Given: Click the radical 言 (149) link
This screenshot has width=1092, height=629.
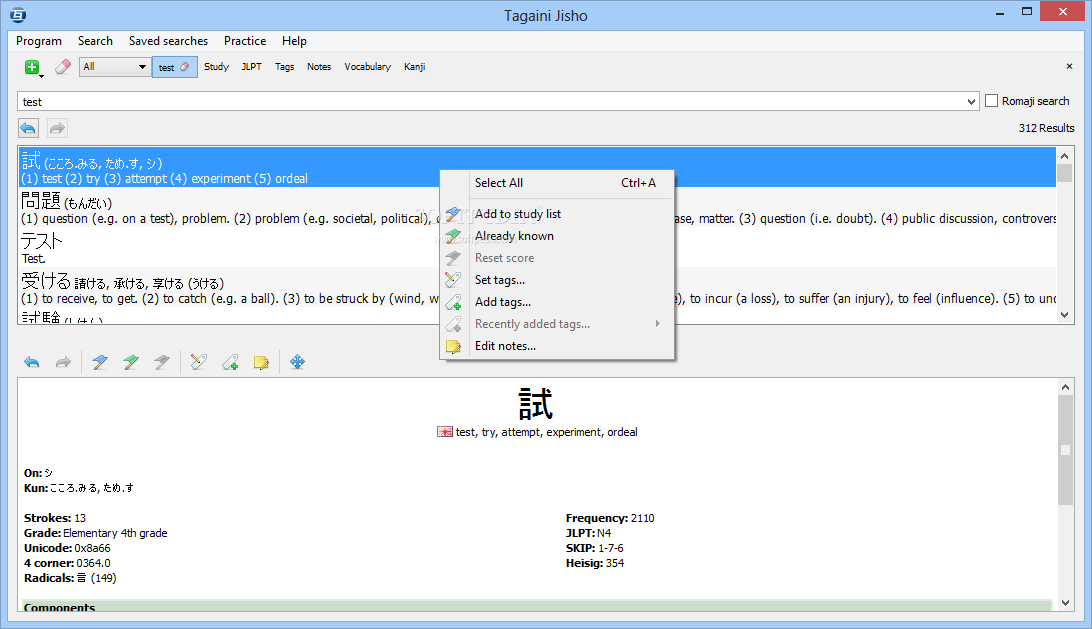Looking at the screenshot, I should coord(96,578).
